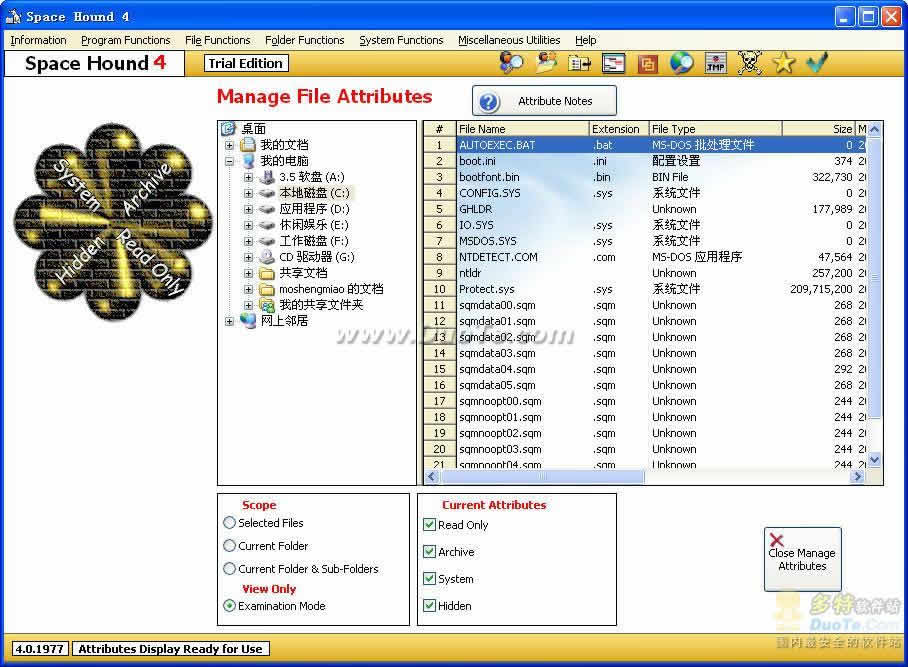Click the My Computer (我的电脑) icon
Screen dimensions: 908x667
[x=248, y=161]
